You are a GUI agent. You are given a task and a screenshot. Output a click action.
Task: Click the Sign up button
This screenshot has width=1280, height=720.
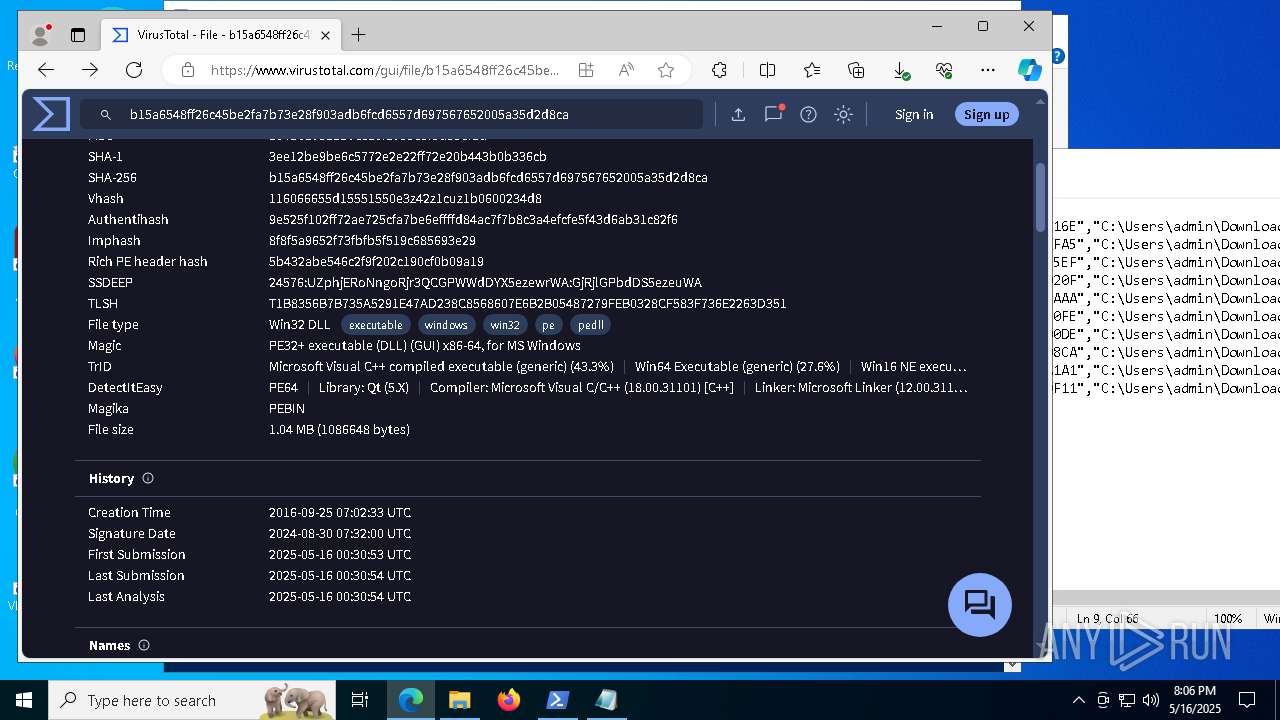pos(986,115)
